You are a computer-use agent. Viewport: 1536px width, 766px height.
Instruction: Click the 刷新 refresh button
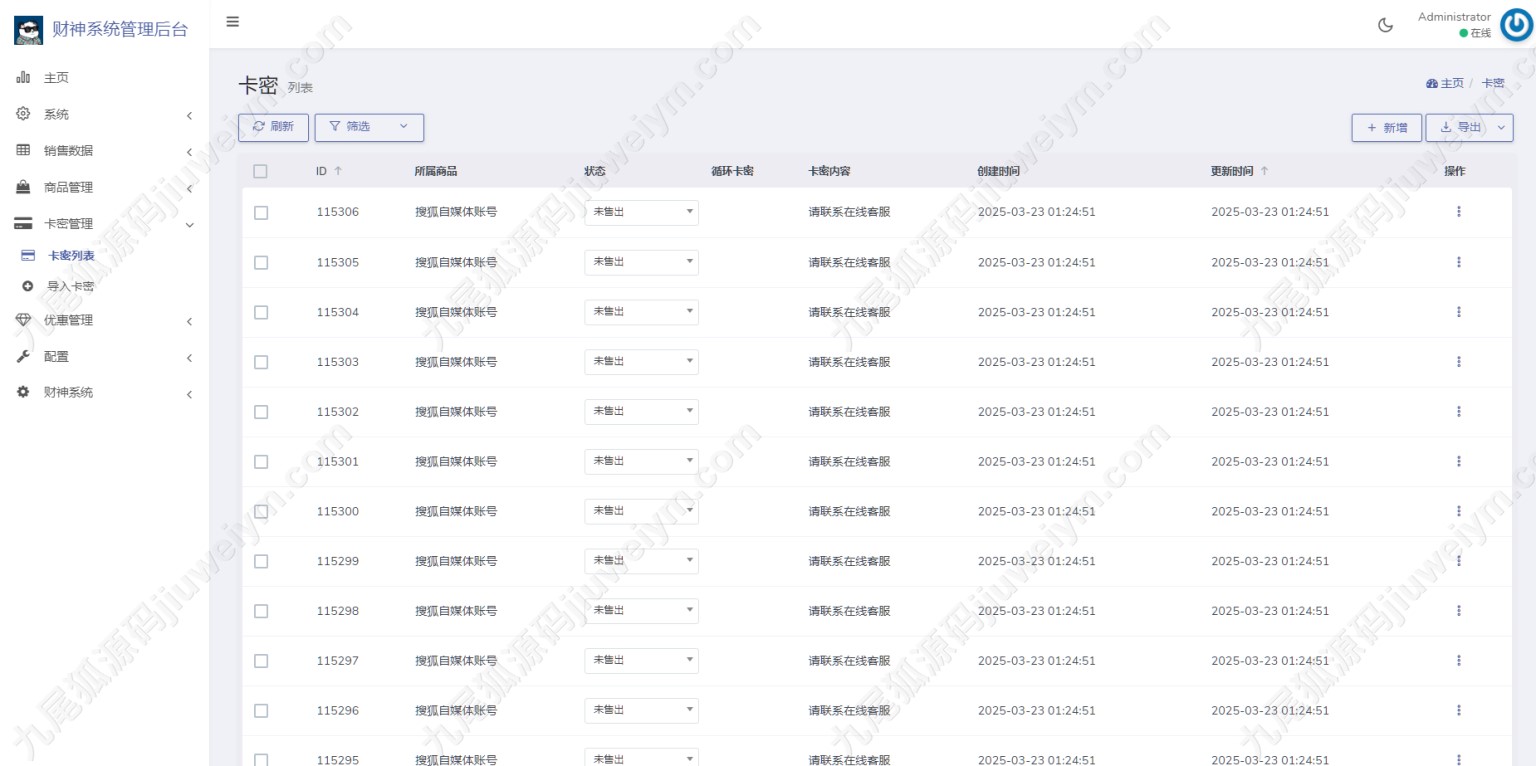273,127
